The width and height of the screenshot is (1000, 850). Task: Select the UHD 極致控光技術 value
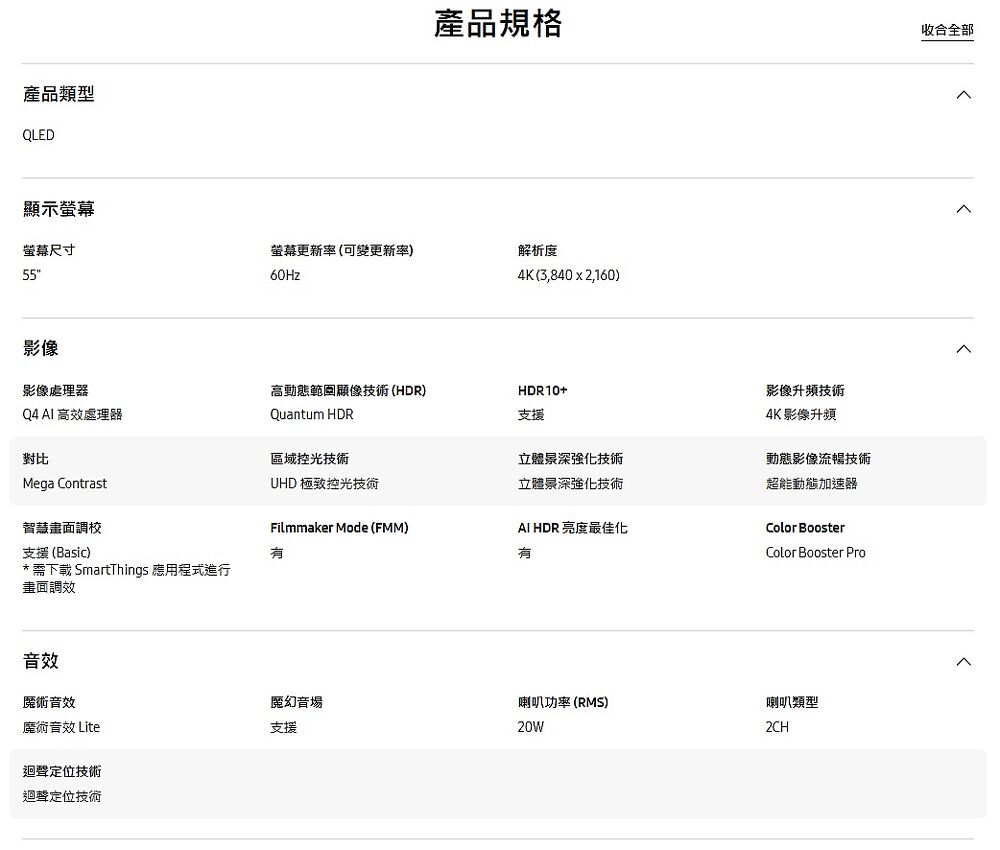(x=324, y=483)
